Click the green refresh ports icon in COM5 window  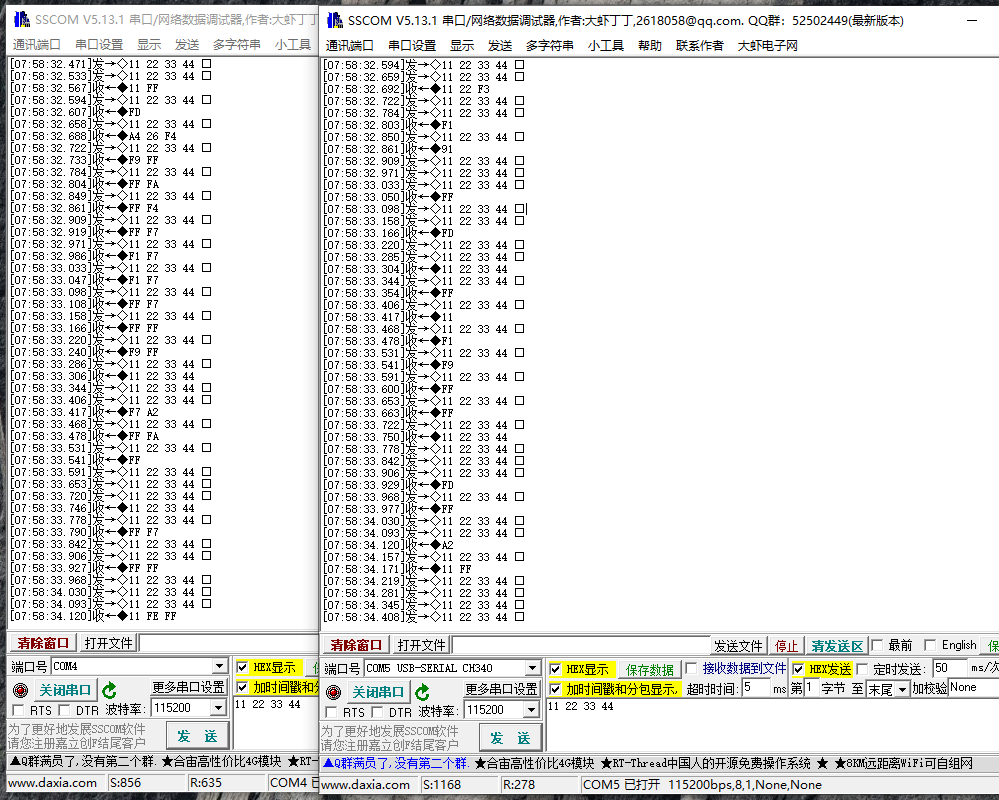(422, 692)
